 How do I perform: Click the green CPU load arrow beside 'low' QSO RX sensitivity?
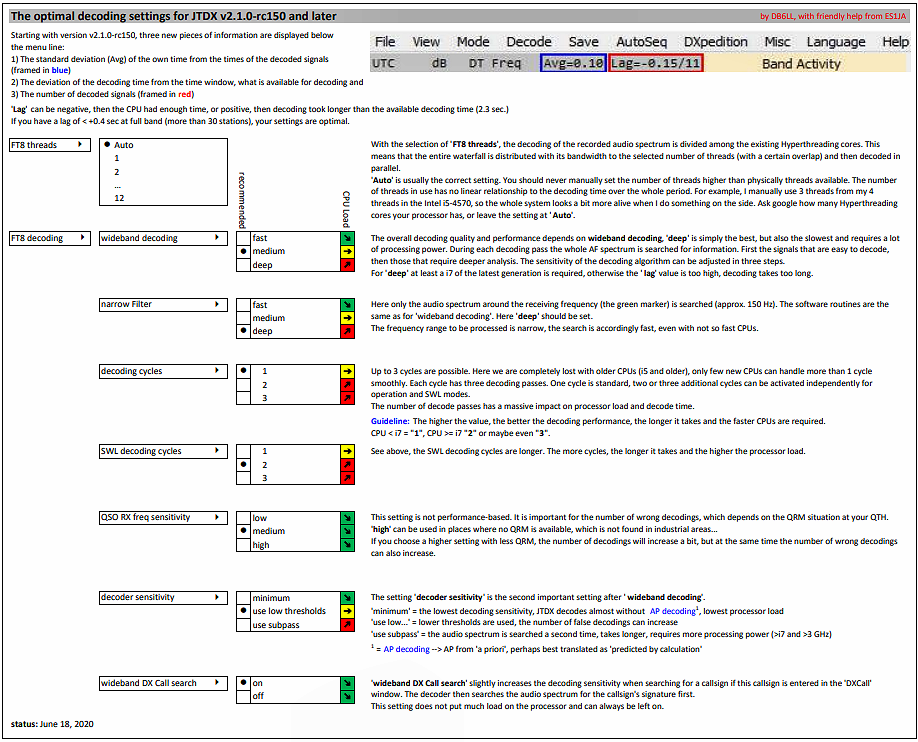coord(347,518)
